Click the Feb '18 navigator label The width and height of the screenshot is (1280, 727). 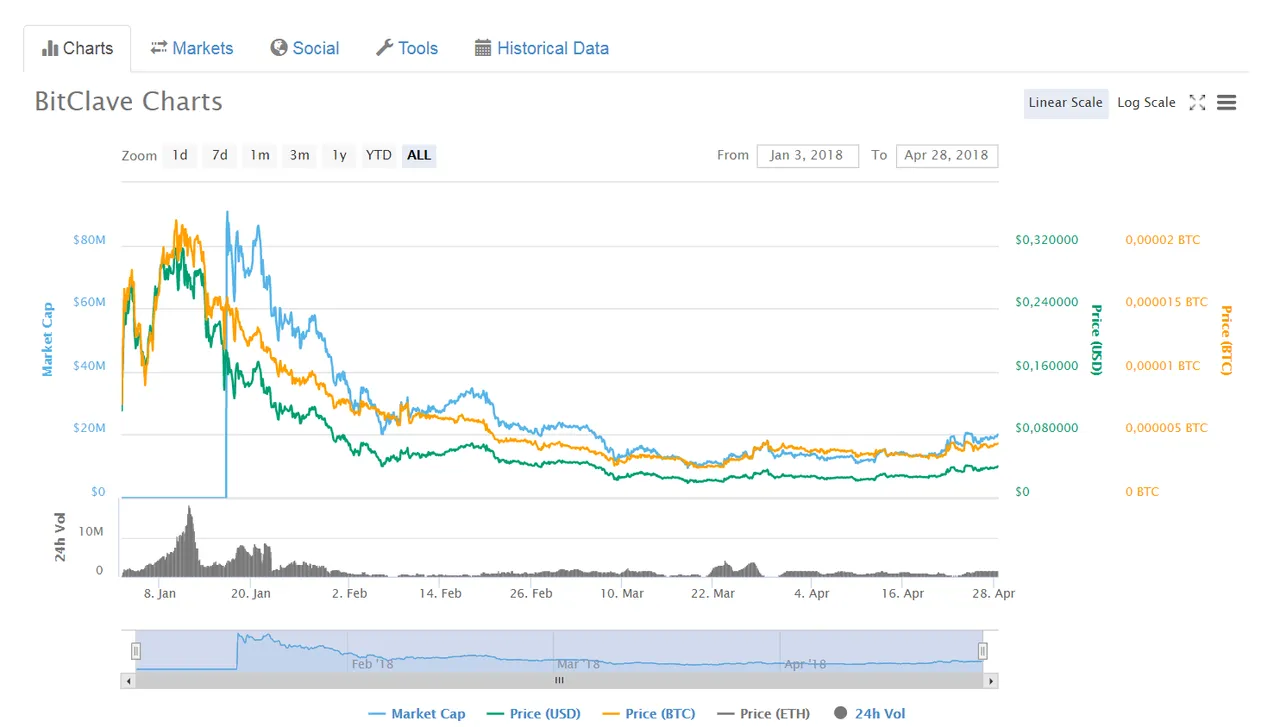coord(372,664)
